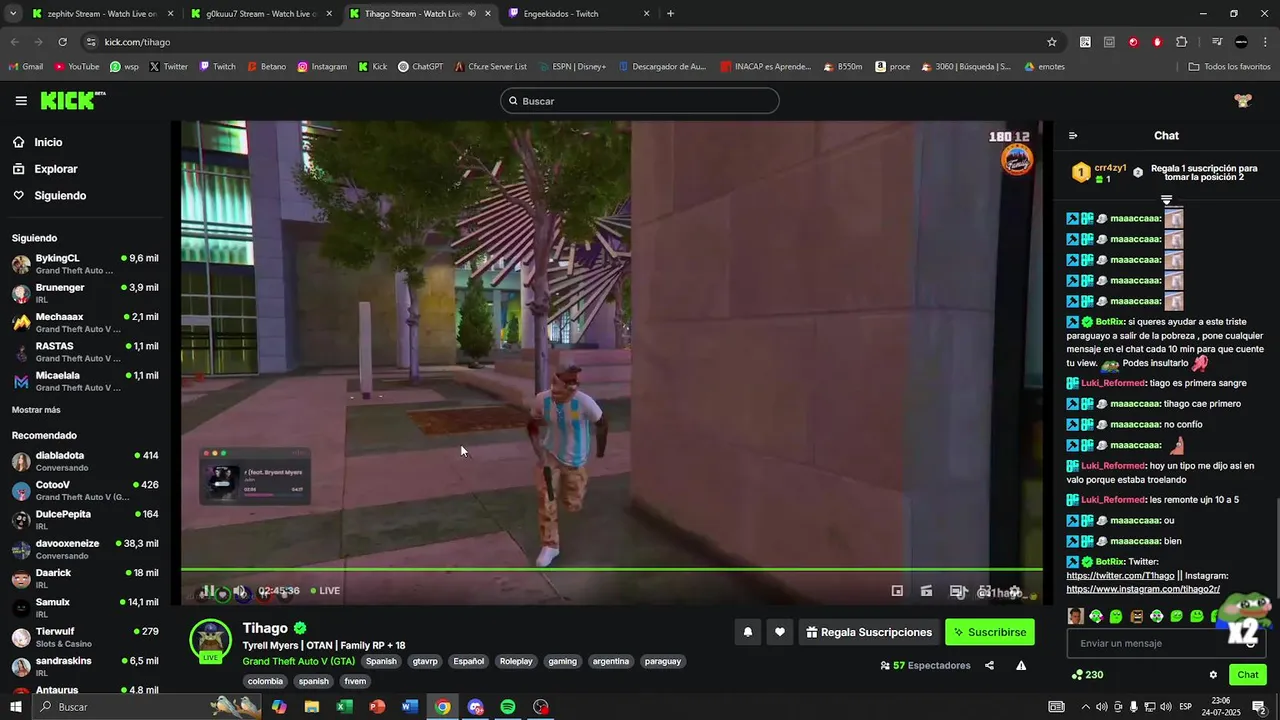1280x720 pixels.
Task: Select the paraguay tag
Action: click(x=662, y=661)
